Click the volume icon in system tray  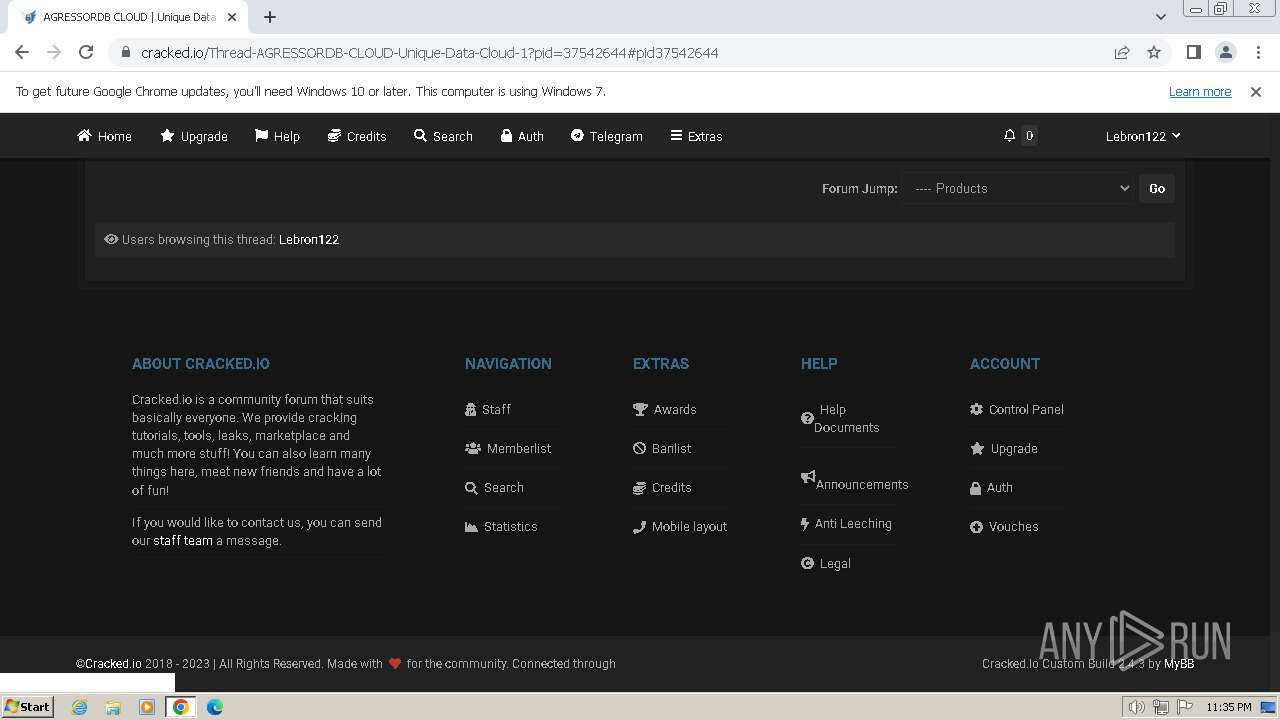click(x=1136, y=707)
